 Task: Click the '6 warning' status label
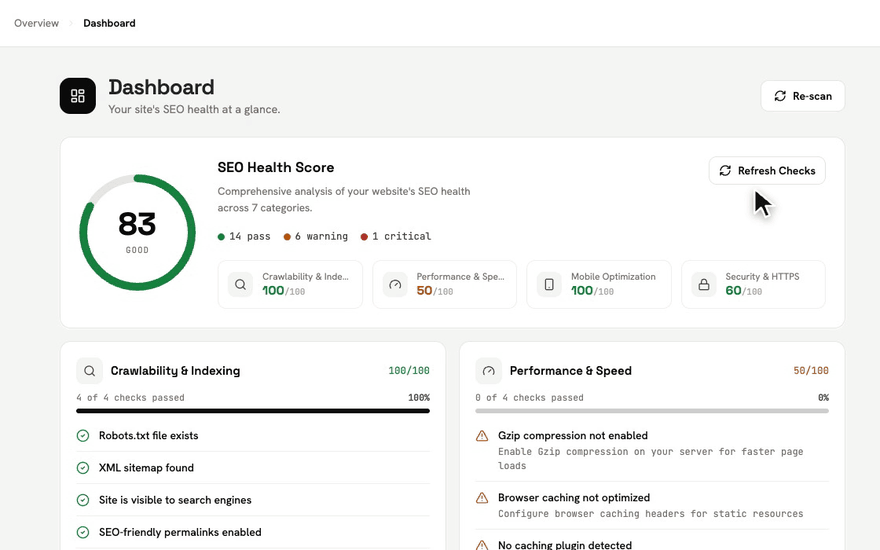[x=316, y=236]
